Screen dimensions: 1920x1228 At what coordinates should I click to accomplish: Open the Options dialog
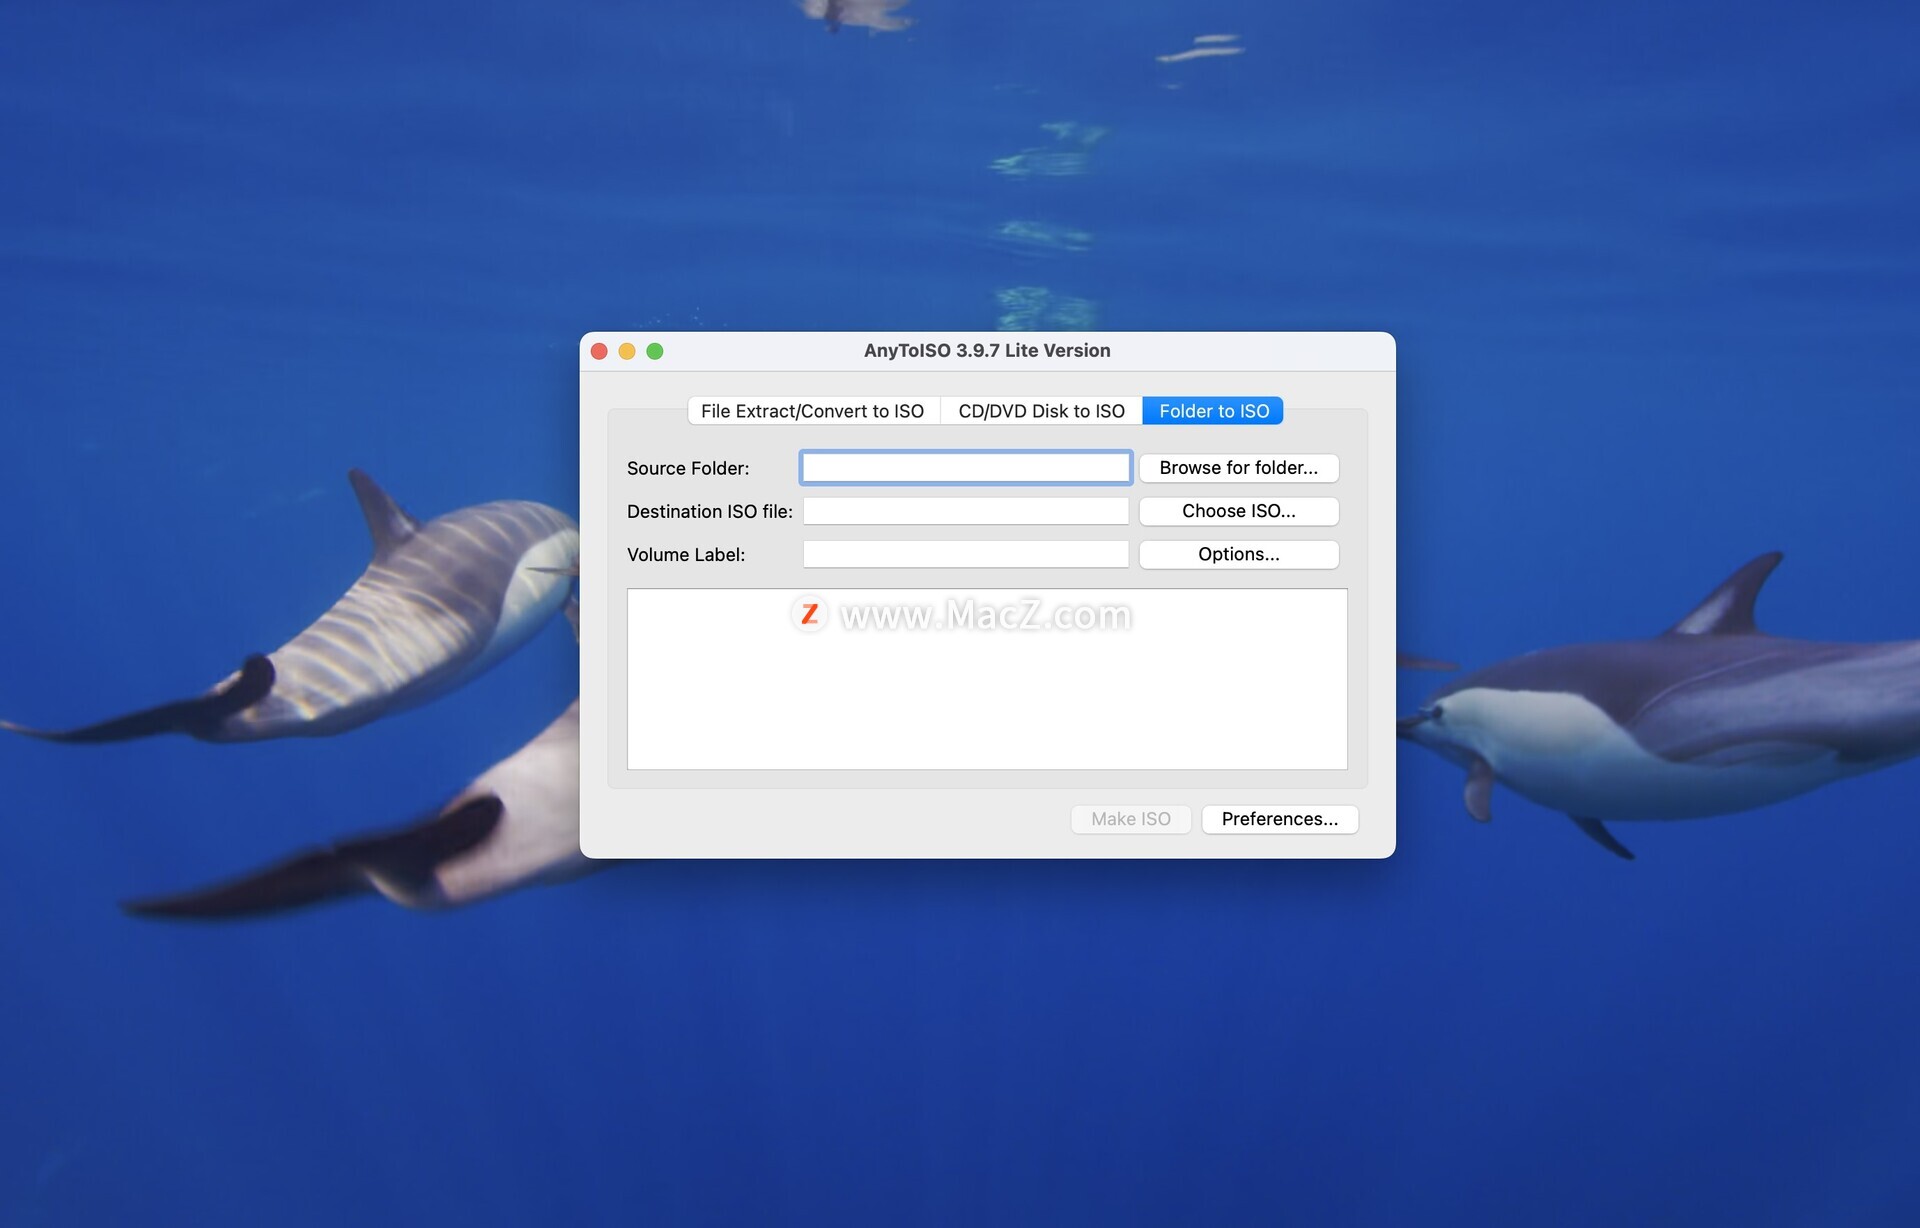click(x=1238, y=554)
